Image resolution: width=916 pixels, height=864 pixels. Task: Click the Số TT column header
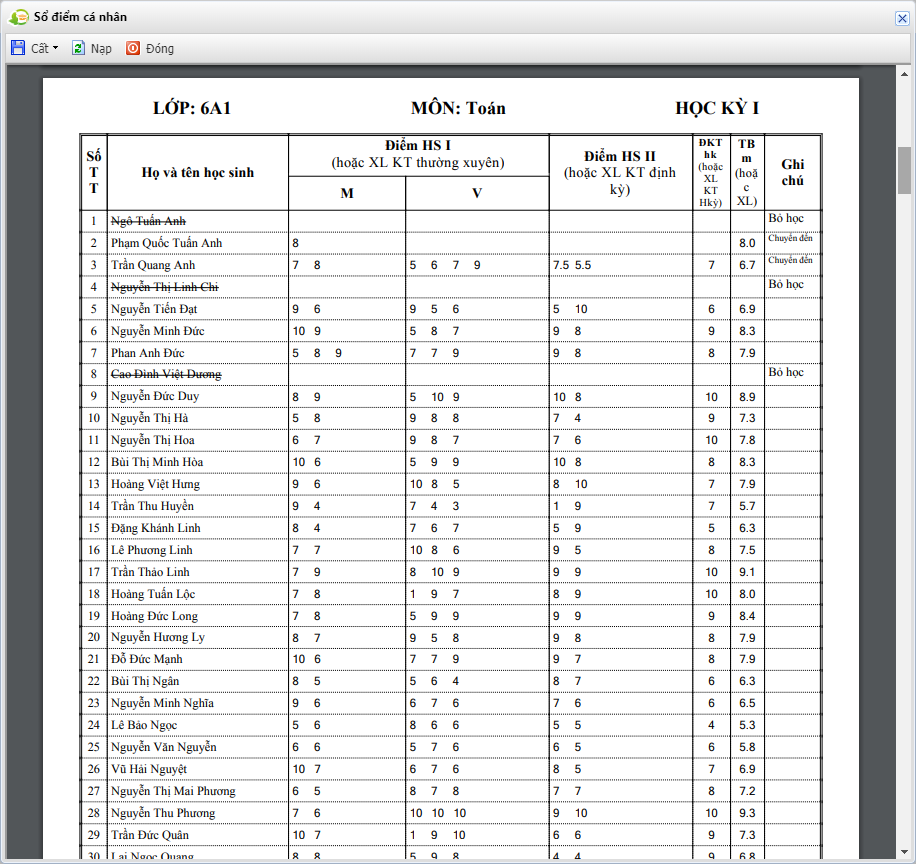click(x=93, y=172)
